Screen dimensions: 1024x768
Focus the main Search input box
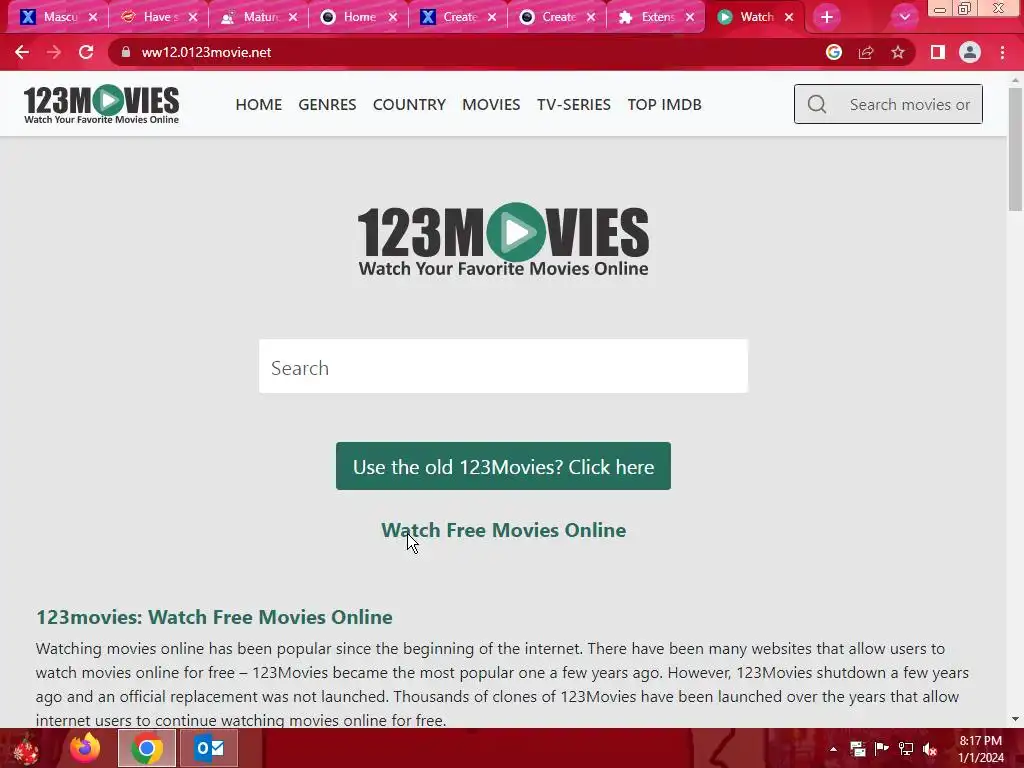[504, 366]
